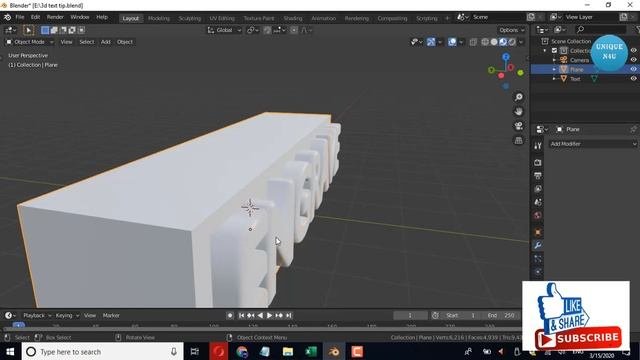Open the Windows Start menu

pyautogui.click(x=10, y=351)
